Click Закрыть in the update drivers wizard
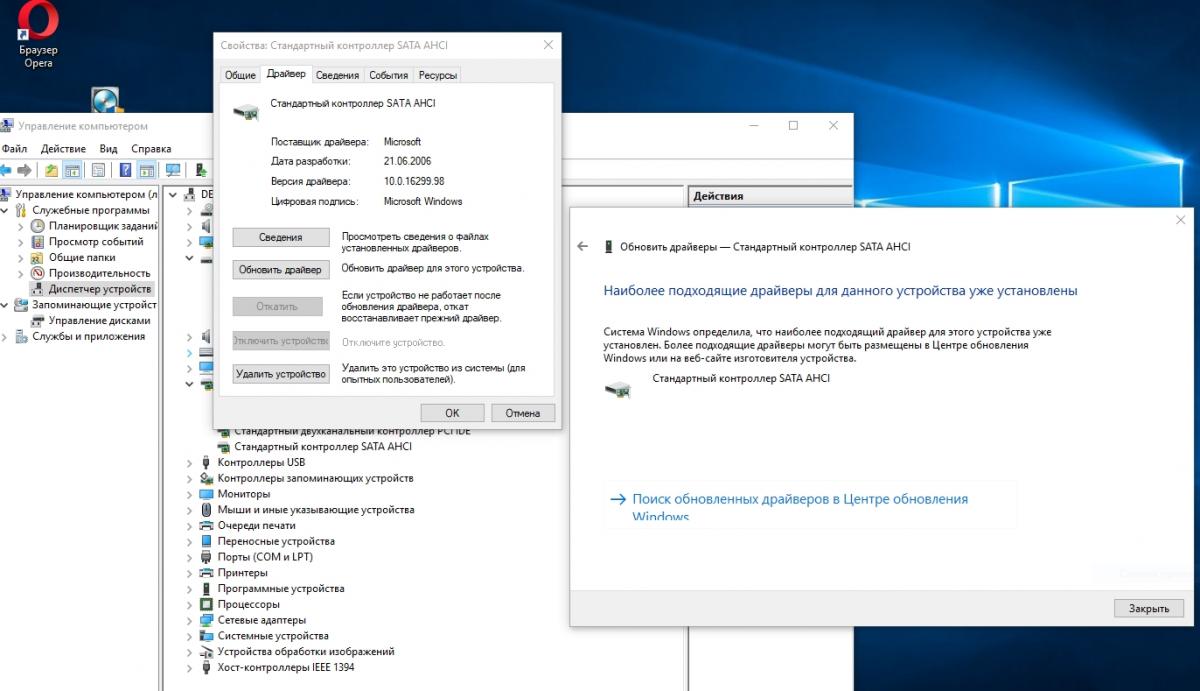Viewport: 1200px width, 691px height. coord(1149,608)
